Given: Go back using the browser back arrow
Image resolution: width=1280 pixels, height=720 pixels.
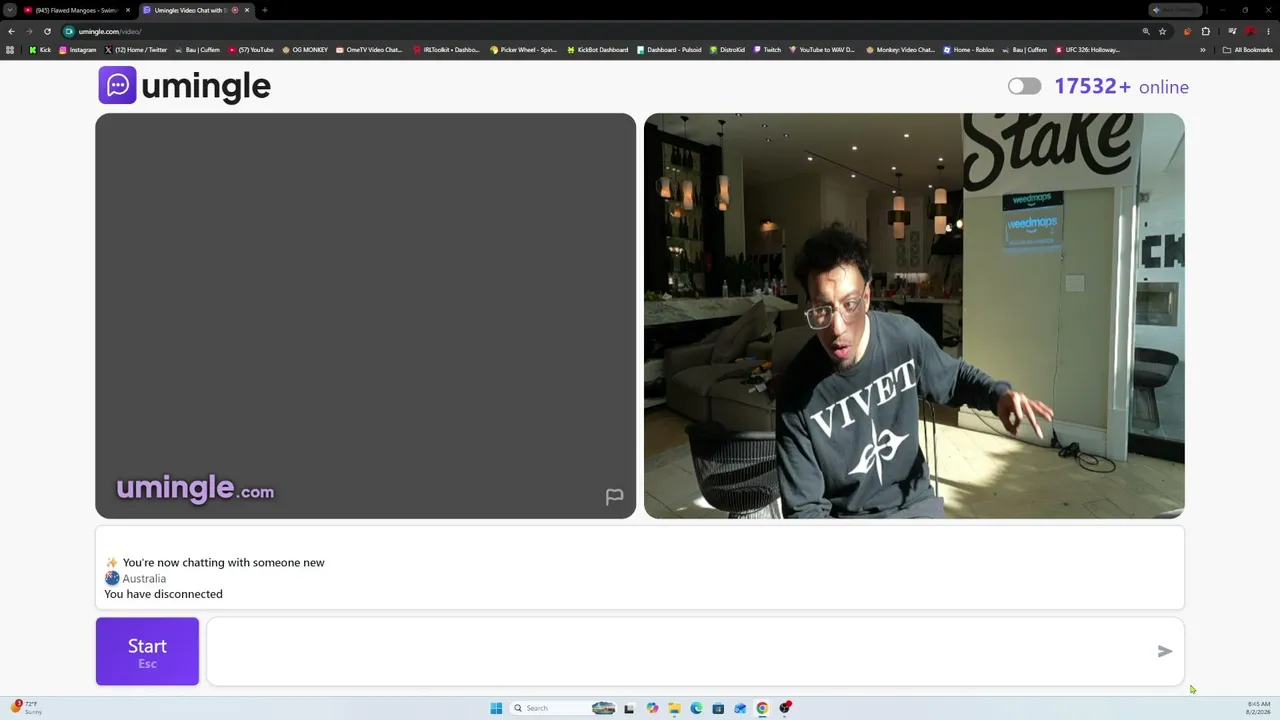Looking at the screenshot, I should pyautogui.click(x=11, y=31).
